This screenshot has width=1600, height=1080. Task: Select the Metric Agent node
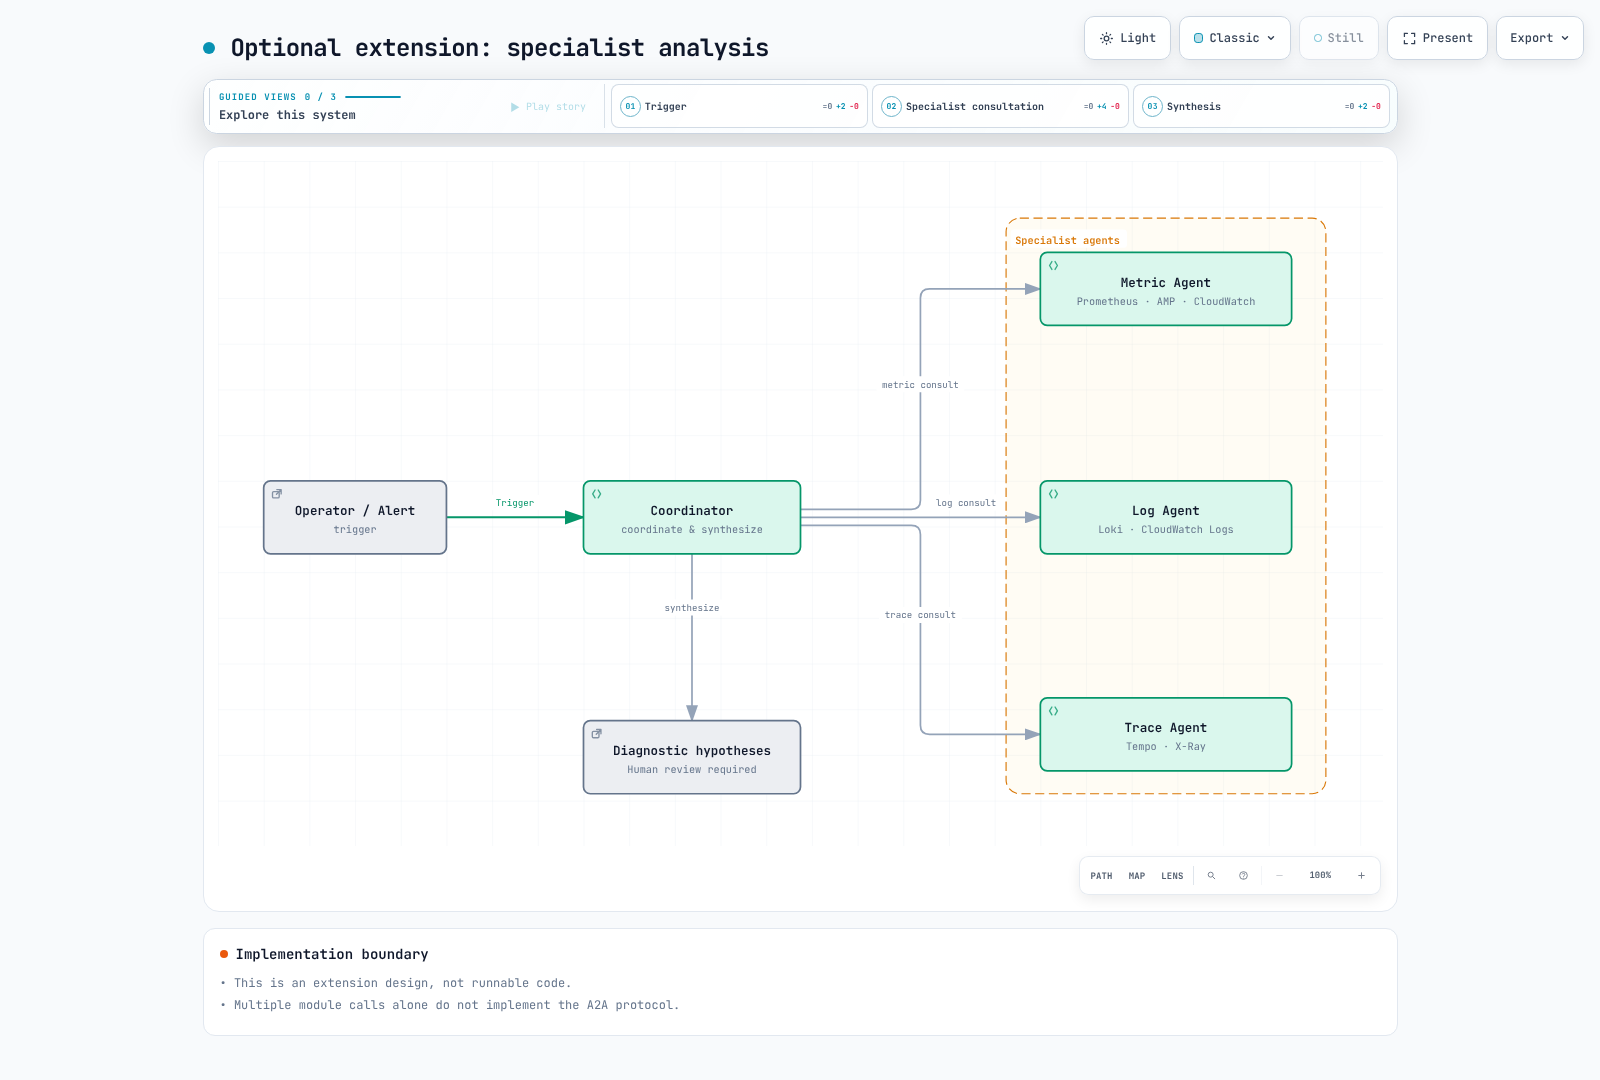point(1166,289)
